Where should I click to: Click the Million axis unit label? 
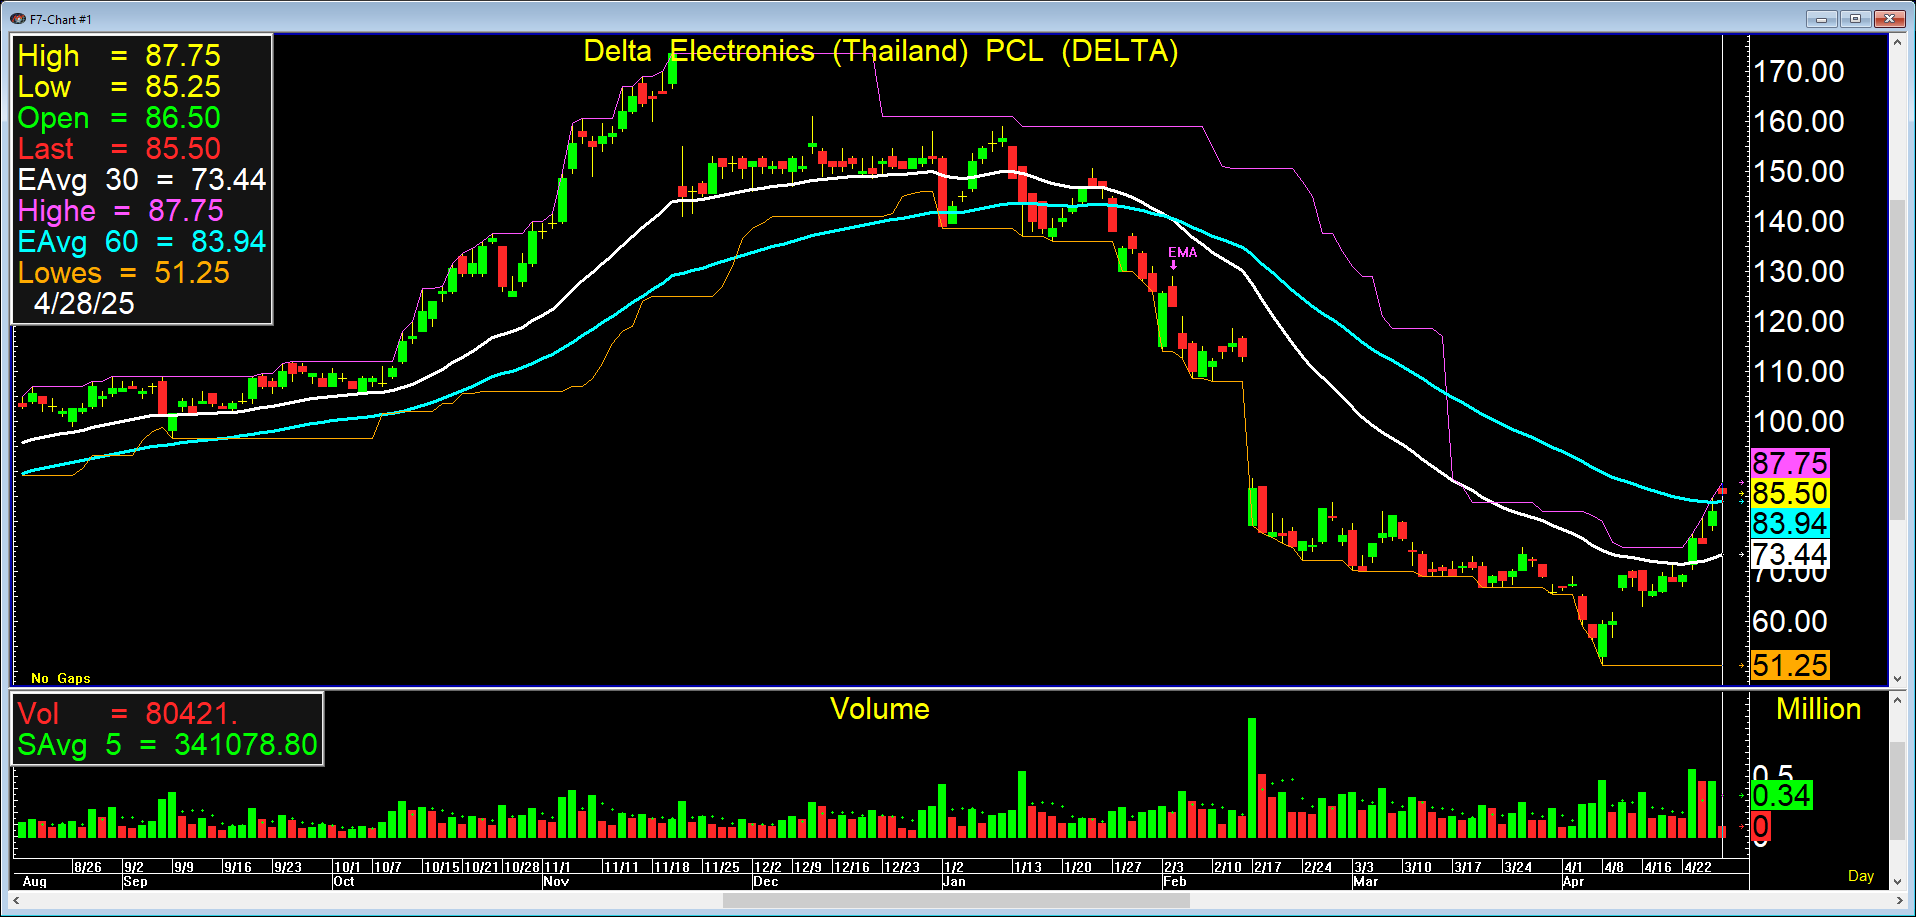(1818, 709)
